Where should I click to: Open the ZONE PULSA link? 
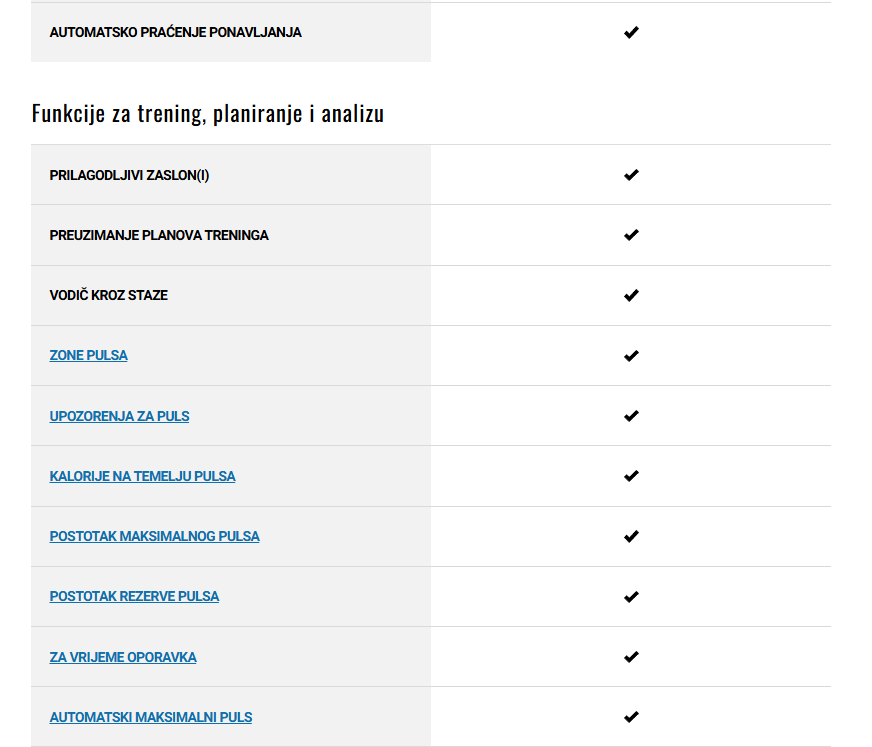click(88, 355)
